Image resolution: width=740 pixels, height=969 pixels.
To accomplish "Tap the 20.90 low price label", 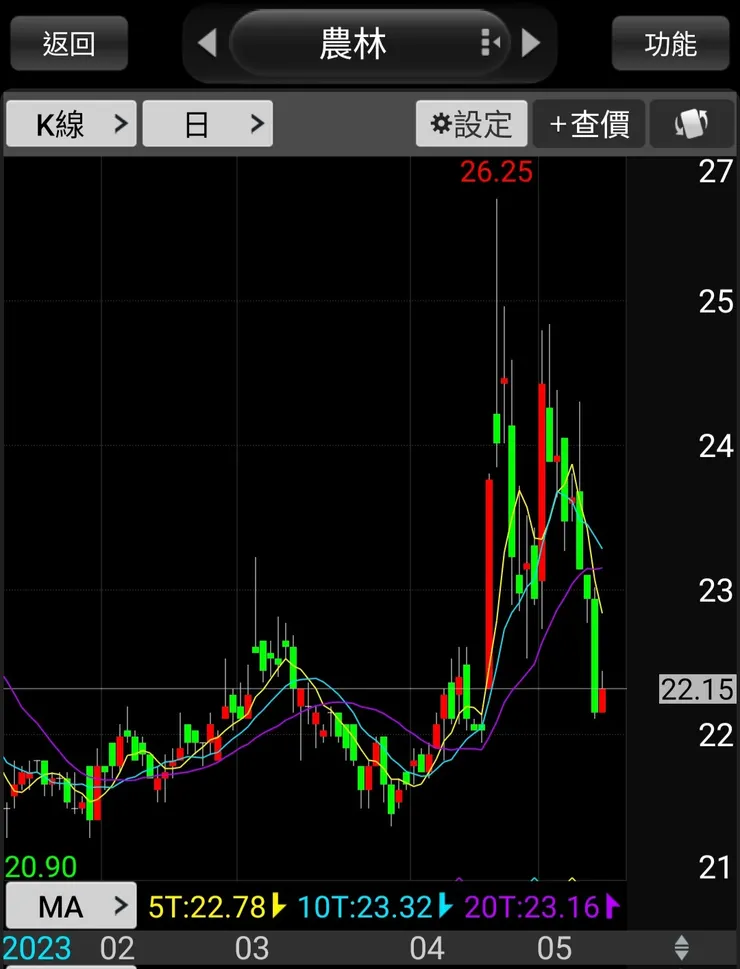I will pyautogui.click(x=41, y=867).
